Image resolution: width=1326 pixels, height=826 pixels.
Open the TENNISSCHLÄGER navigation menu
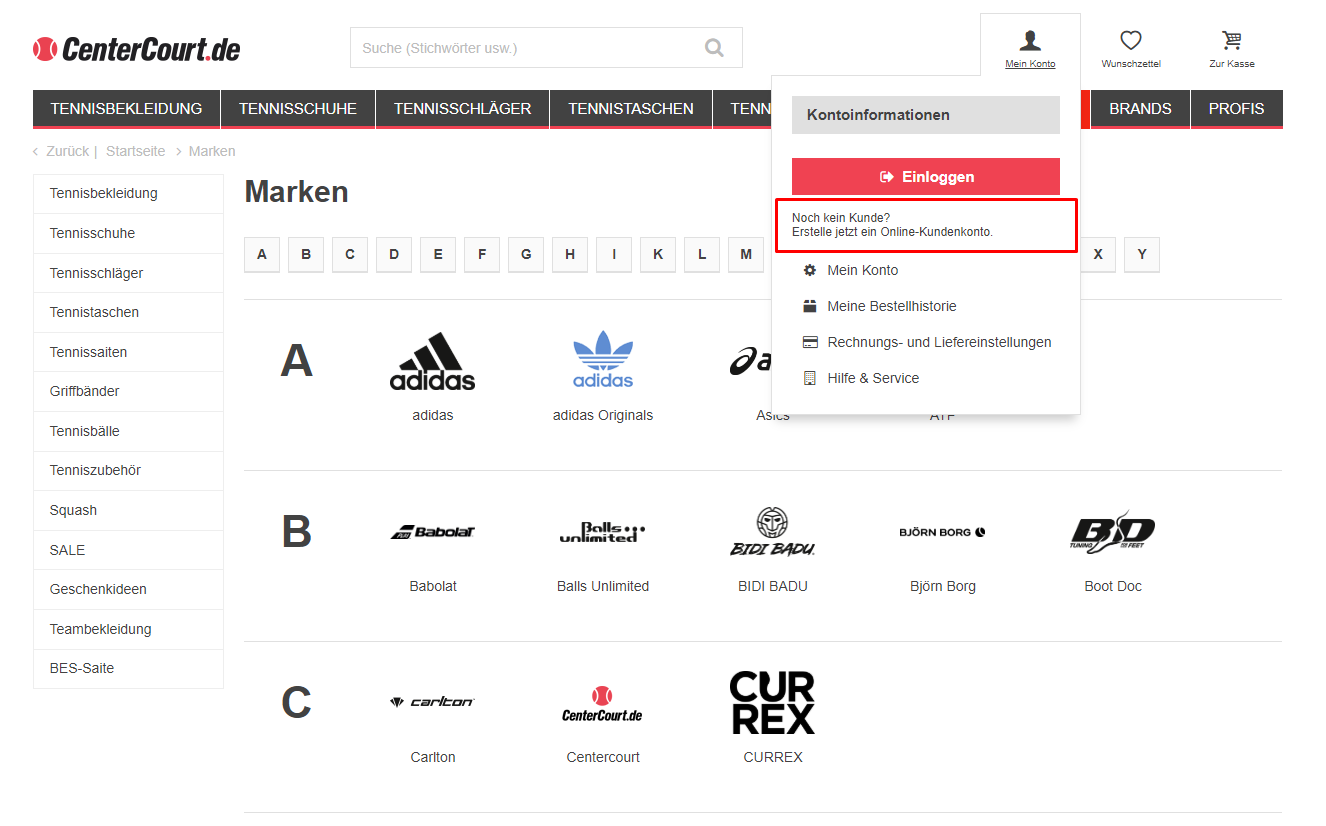click(463, 109)
